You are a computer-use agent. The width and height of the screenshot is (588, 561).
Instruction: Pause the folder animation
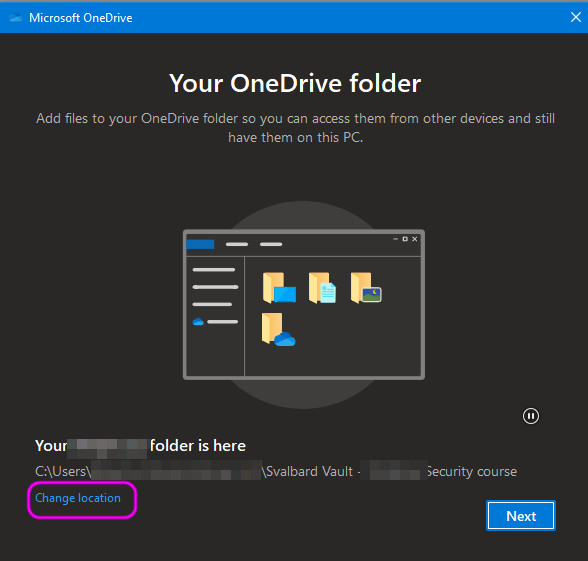point(531,416)
